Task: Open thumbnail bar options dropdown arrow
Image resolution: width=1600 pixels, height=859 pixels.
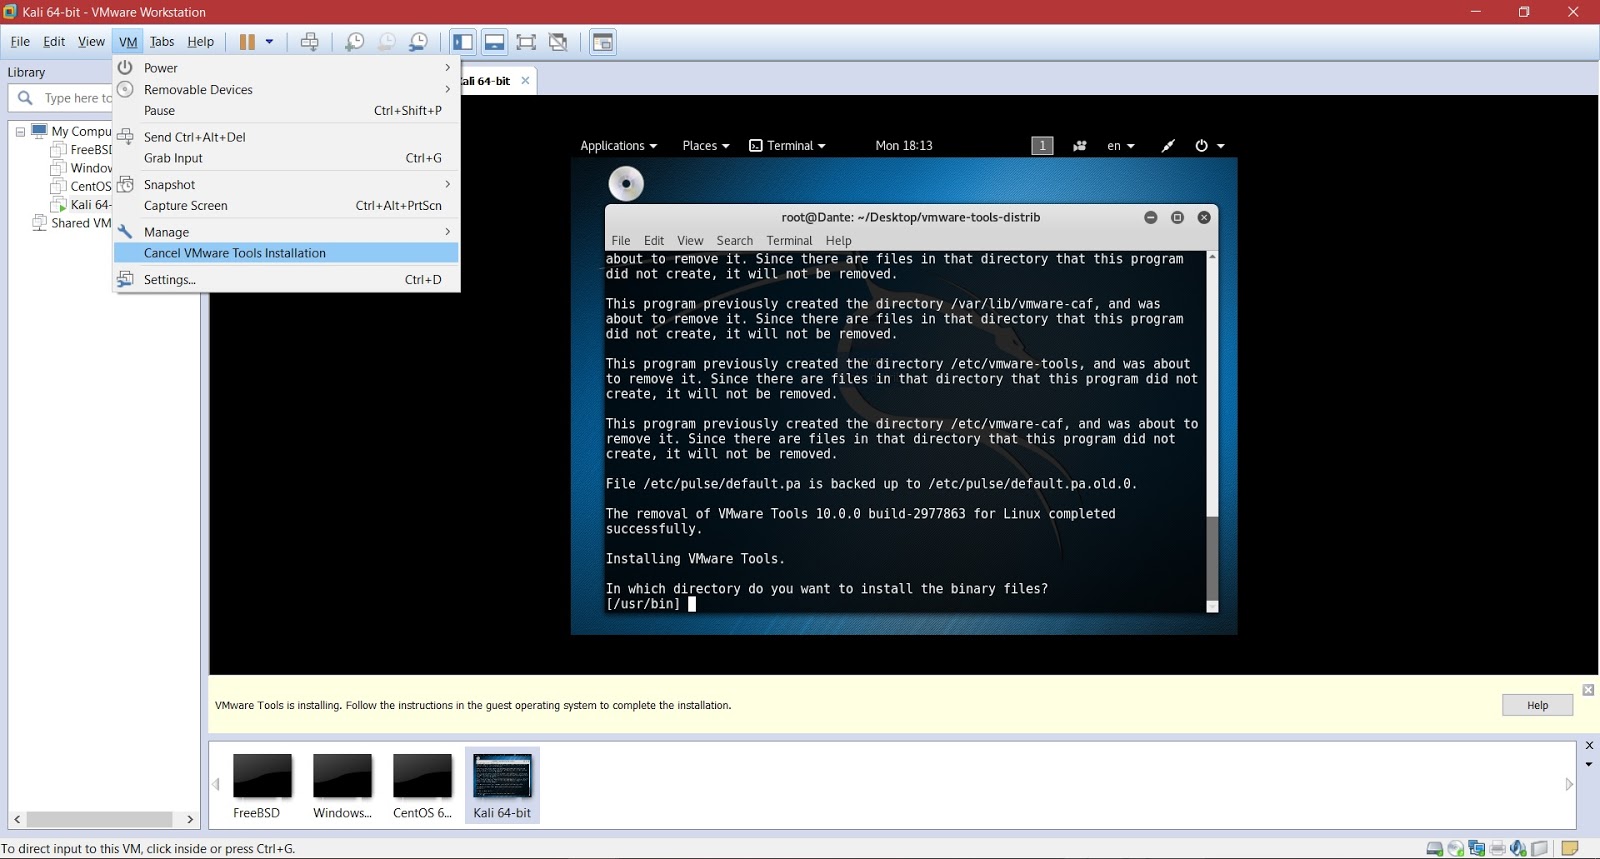Action: coord(1589,765)
